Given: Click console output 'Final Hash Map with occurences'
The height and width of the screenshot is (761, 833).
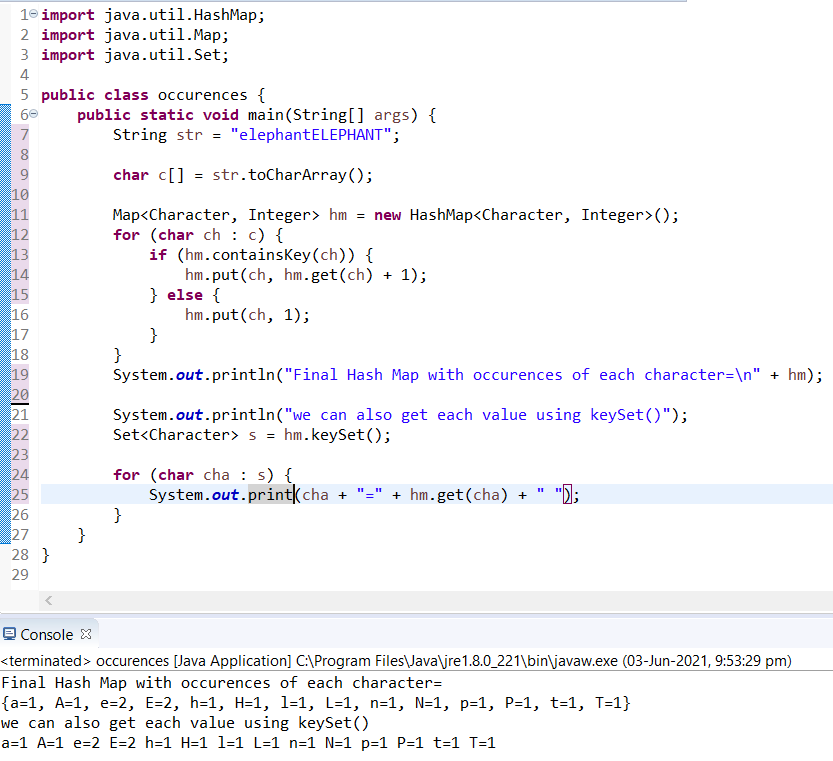Looking at the screenshot, I should tap(222, 683).
